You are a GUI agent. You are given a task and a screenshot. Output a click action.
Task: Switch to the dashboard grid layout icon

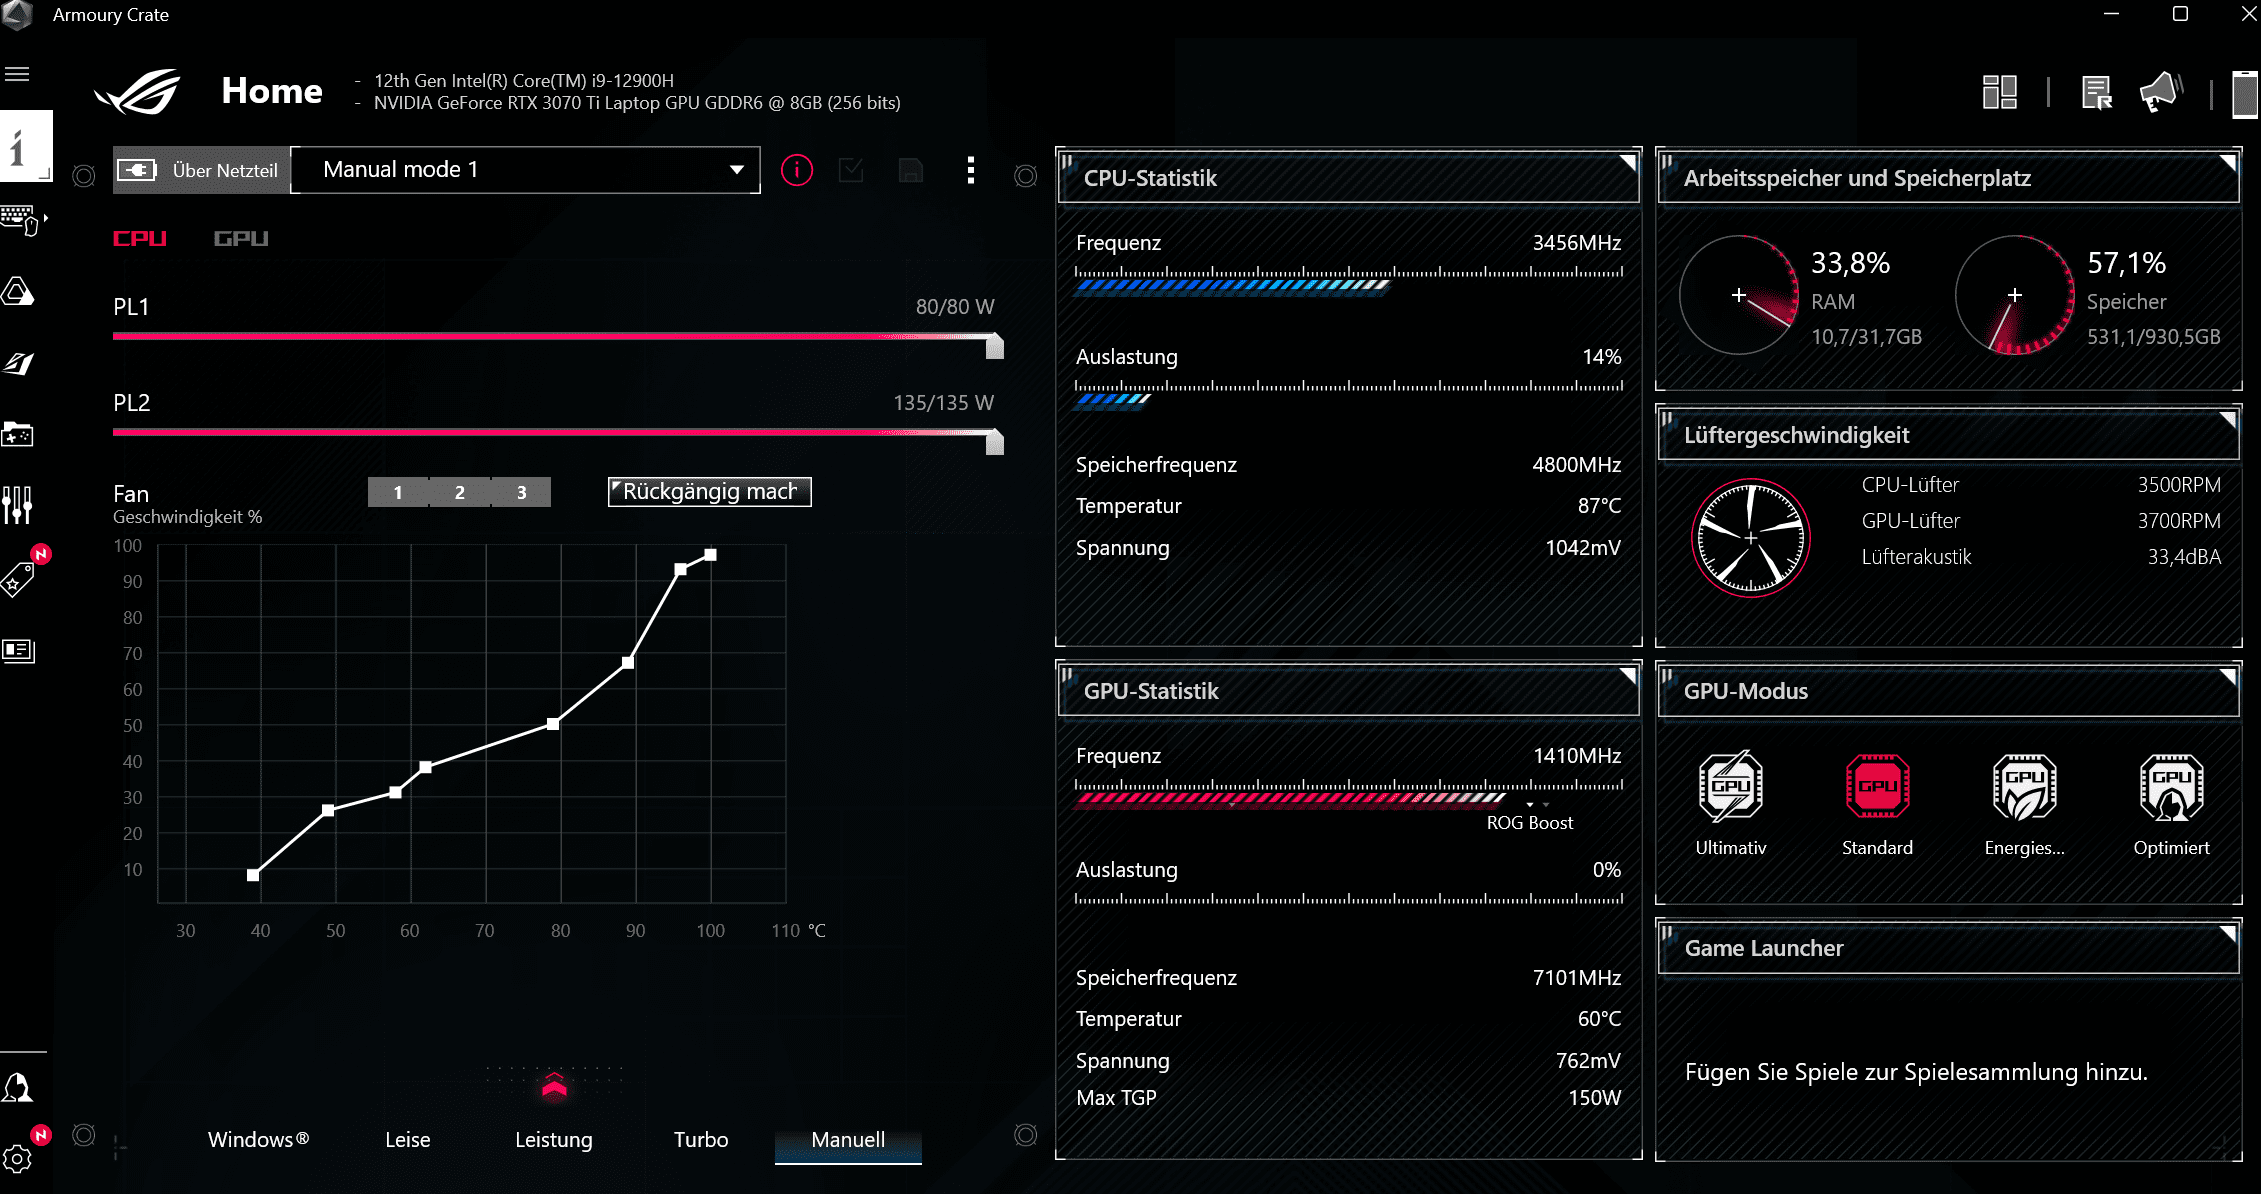click(x=1999, y=93)
